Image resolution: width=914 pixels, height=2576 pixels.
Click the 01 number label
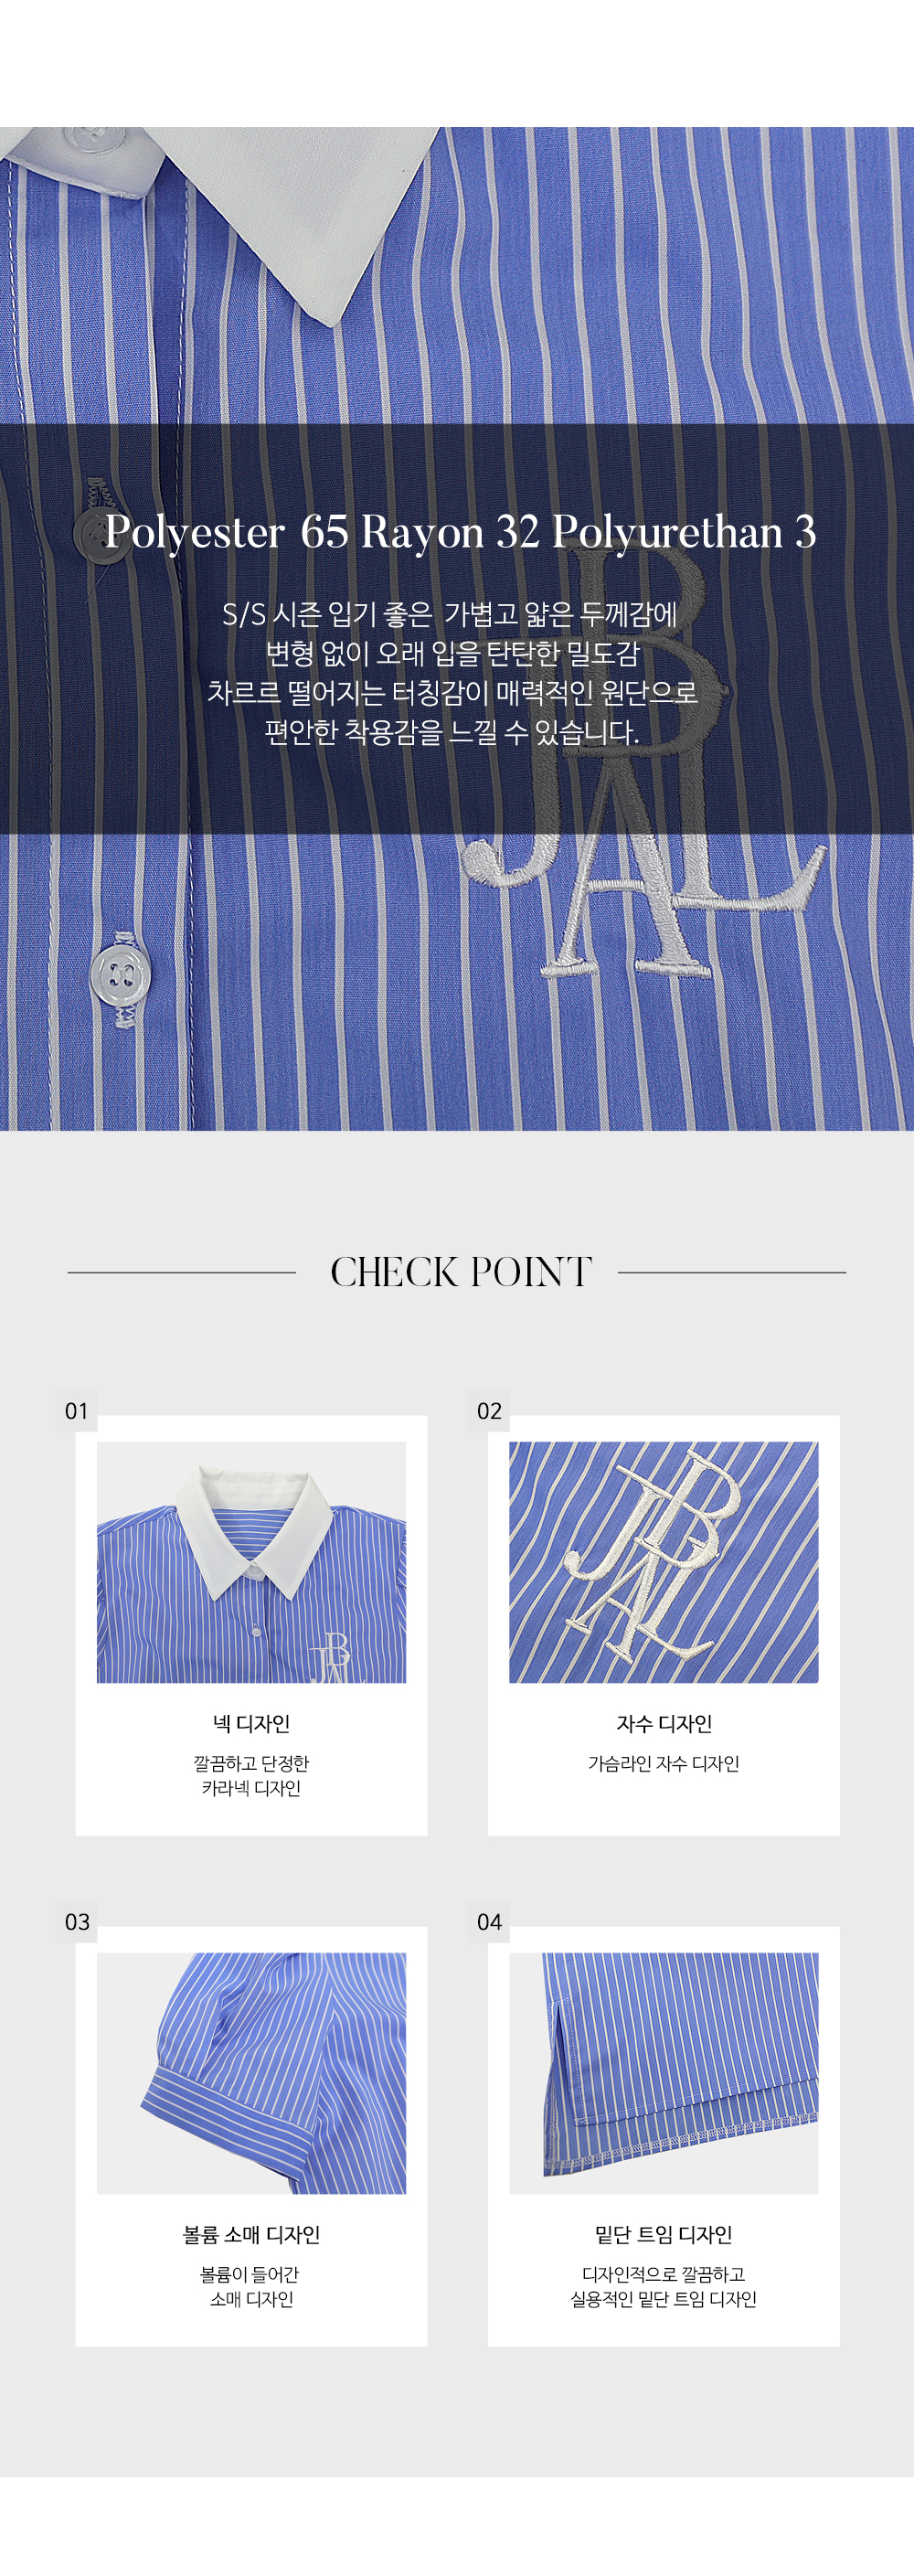[x=76, y=1411]
